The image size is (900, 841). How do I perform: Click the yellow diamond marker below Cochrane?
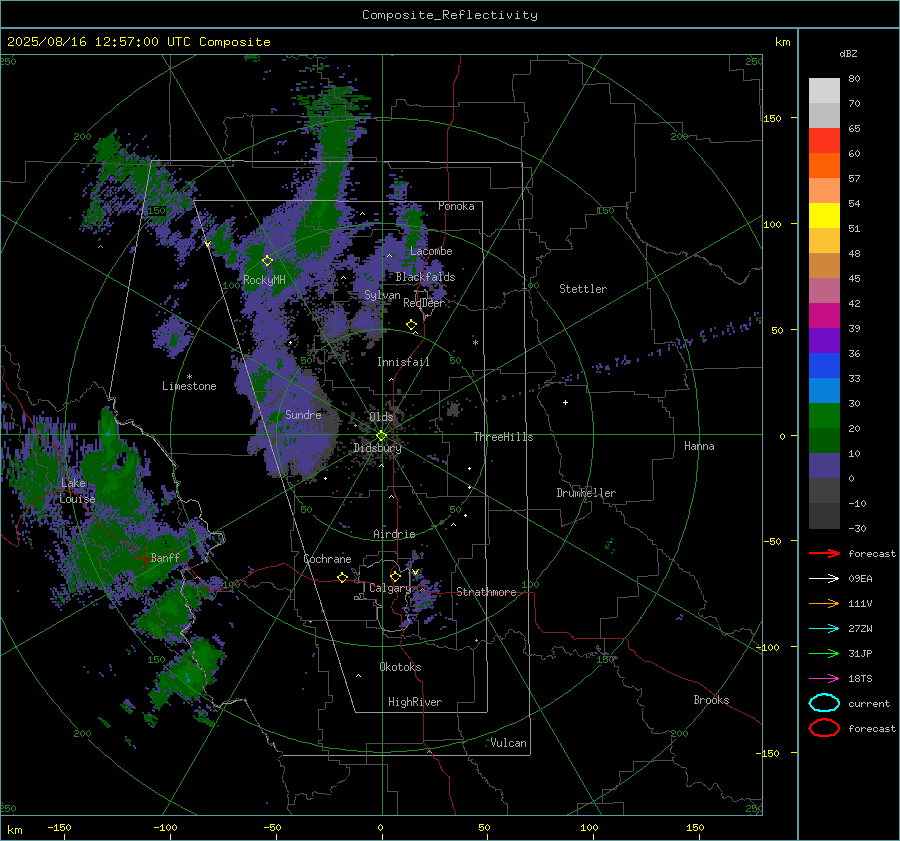pos(342,577)
